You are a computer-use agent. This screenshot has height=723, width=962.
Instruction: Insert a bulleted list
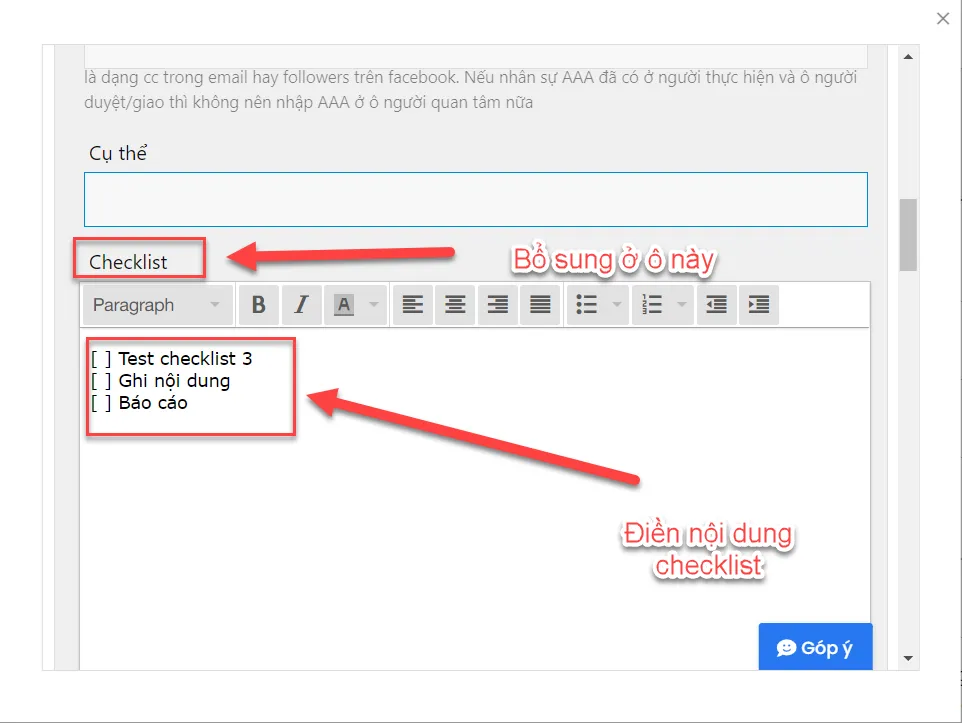pyautogui.click(x=587, y=304)
